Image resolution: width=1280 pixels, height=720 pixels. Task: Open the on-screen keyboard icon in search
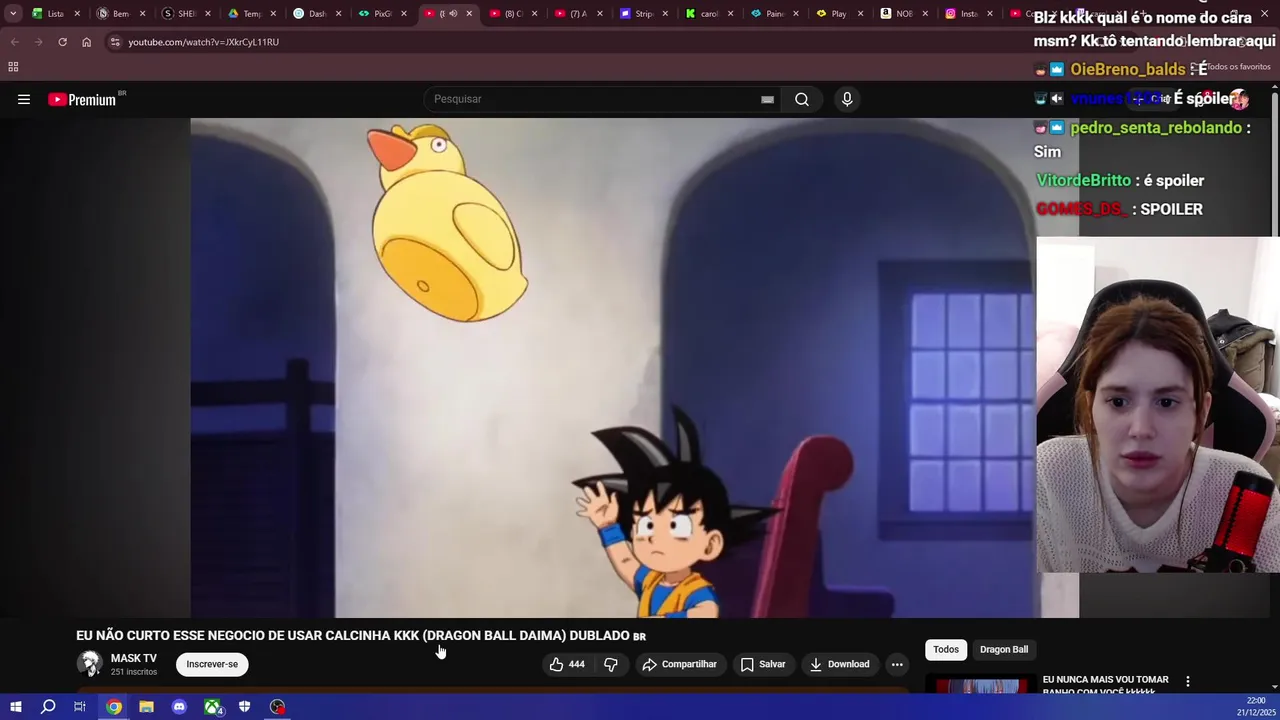[767, 99]
